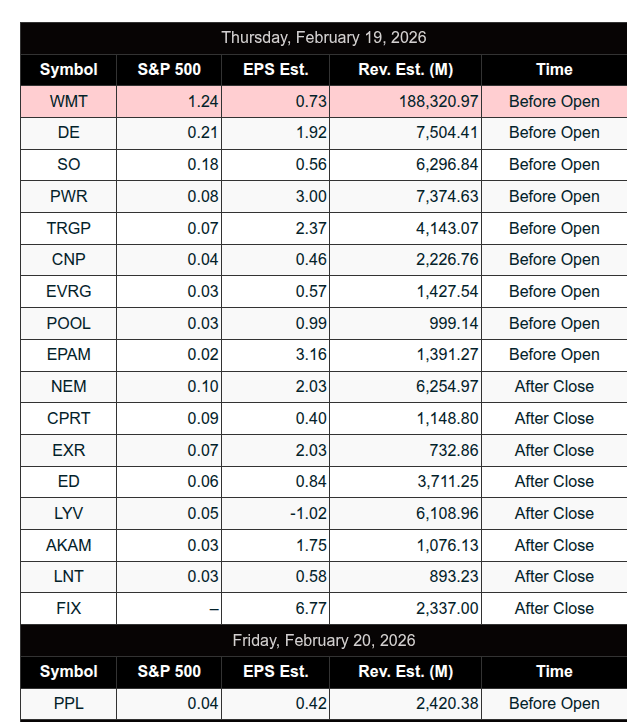Image resolution: width=627 pixels, height=722 pixels.
Task: Open the NEM ticker symbol
Action: click(x=68, y=386)
